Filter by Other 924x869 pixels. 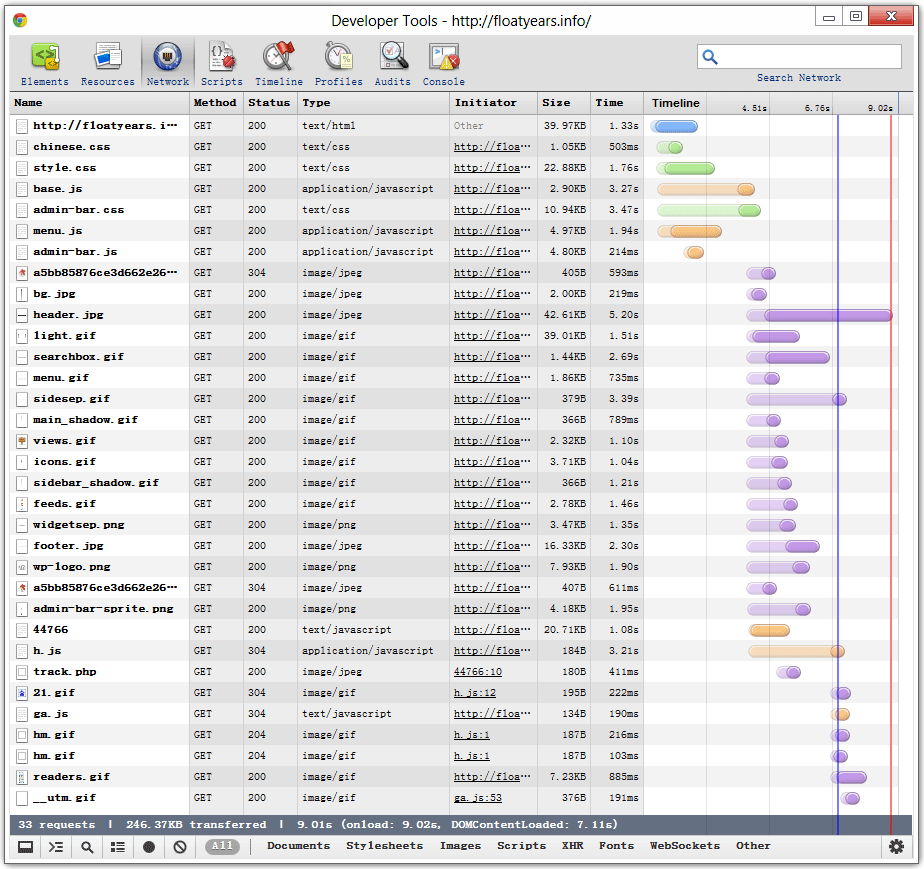pyautogui.click(x=753, y=845)
